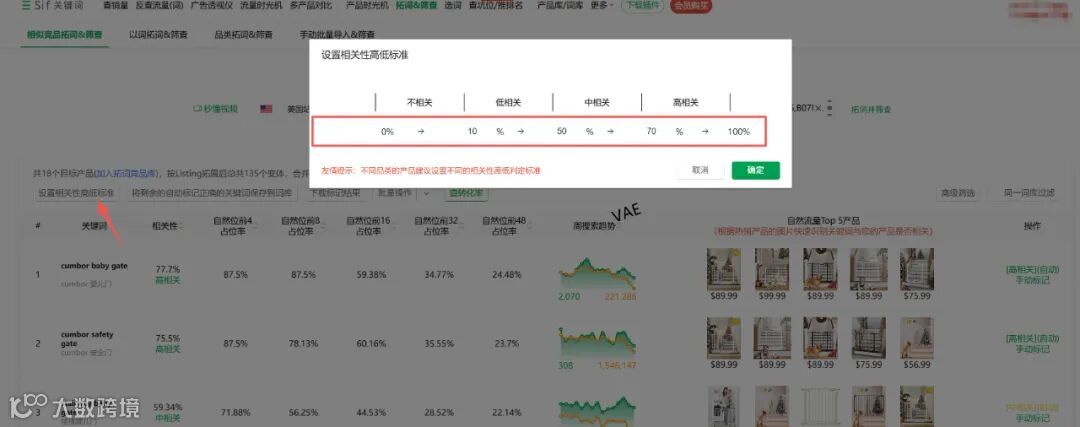Click the 77.7% relevance value
Image resolution: width=1080 pixels, height=427 pixels.
[167, 269]
